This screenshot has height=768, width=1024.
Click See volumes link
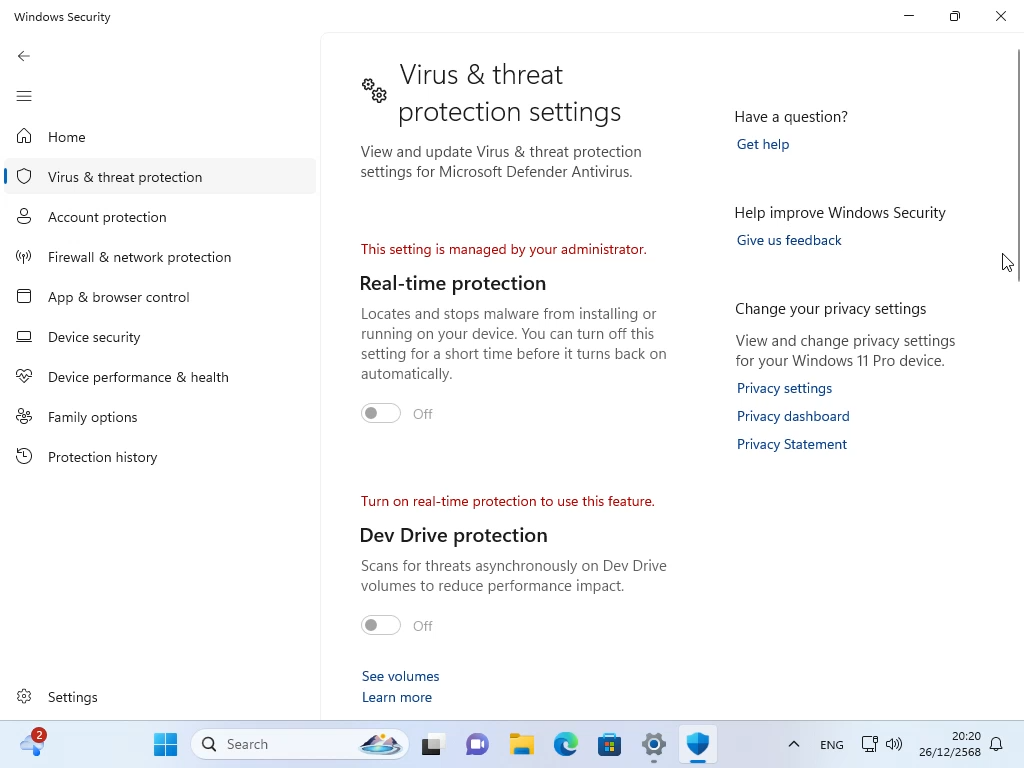tap(400, 676)
